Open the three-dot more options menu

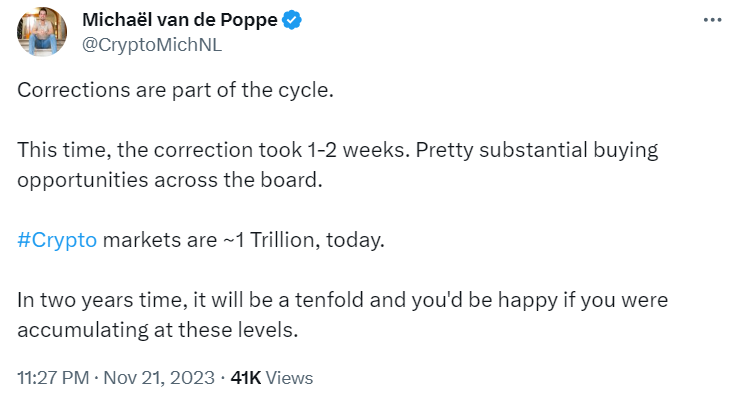pyautogui.click(x=711, y=21)
